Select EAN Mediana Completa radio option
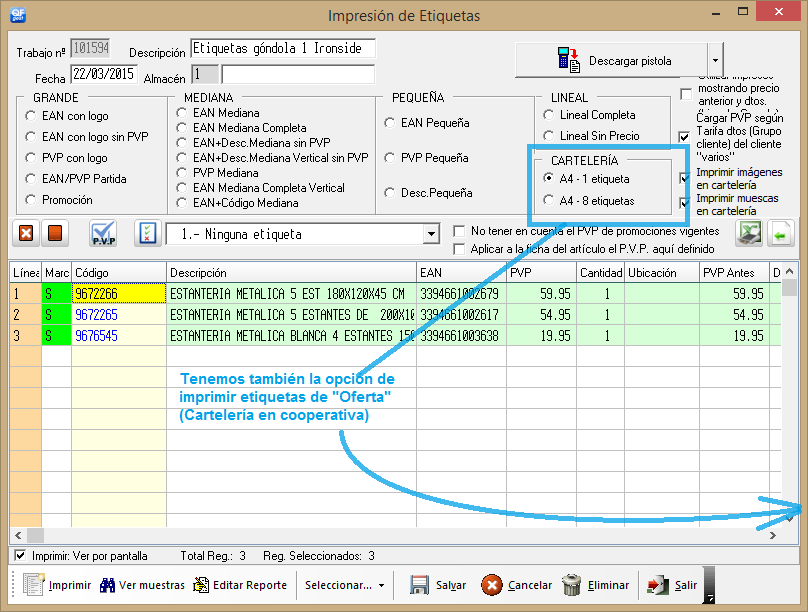808x612 pixels. pyautogui.click(x=181, y=127)
